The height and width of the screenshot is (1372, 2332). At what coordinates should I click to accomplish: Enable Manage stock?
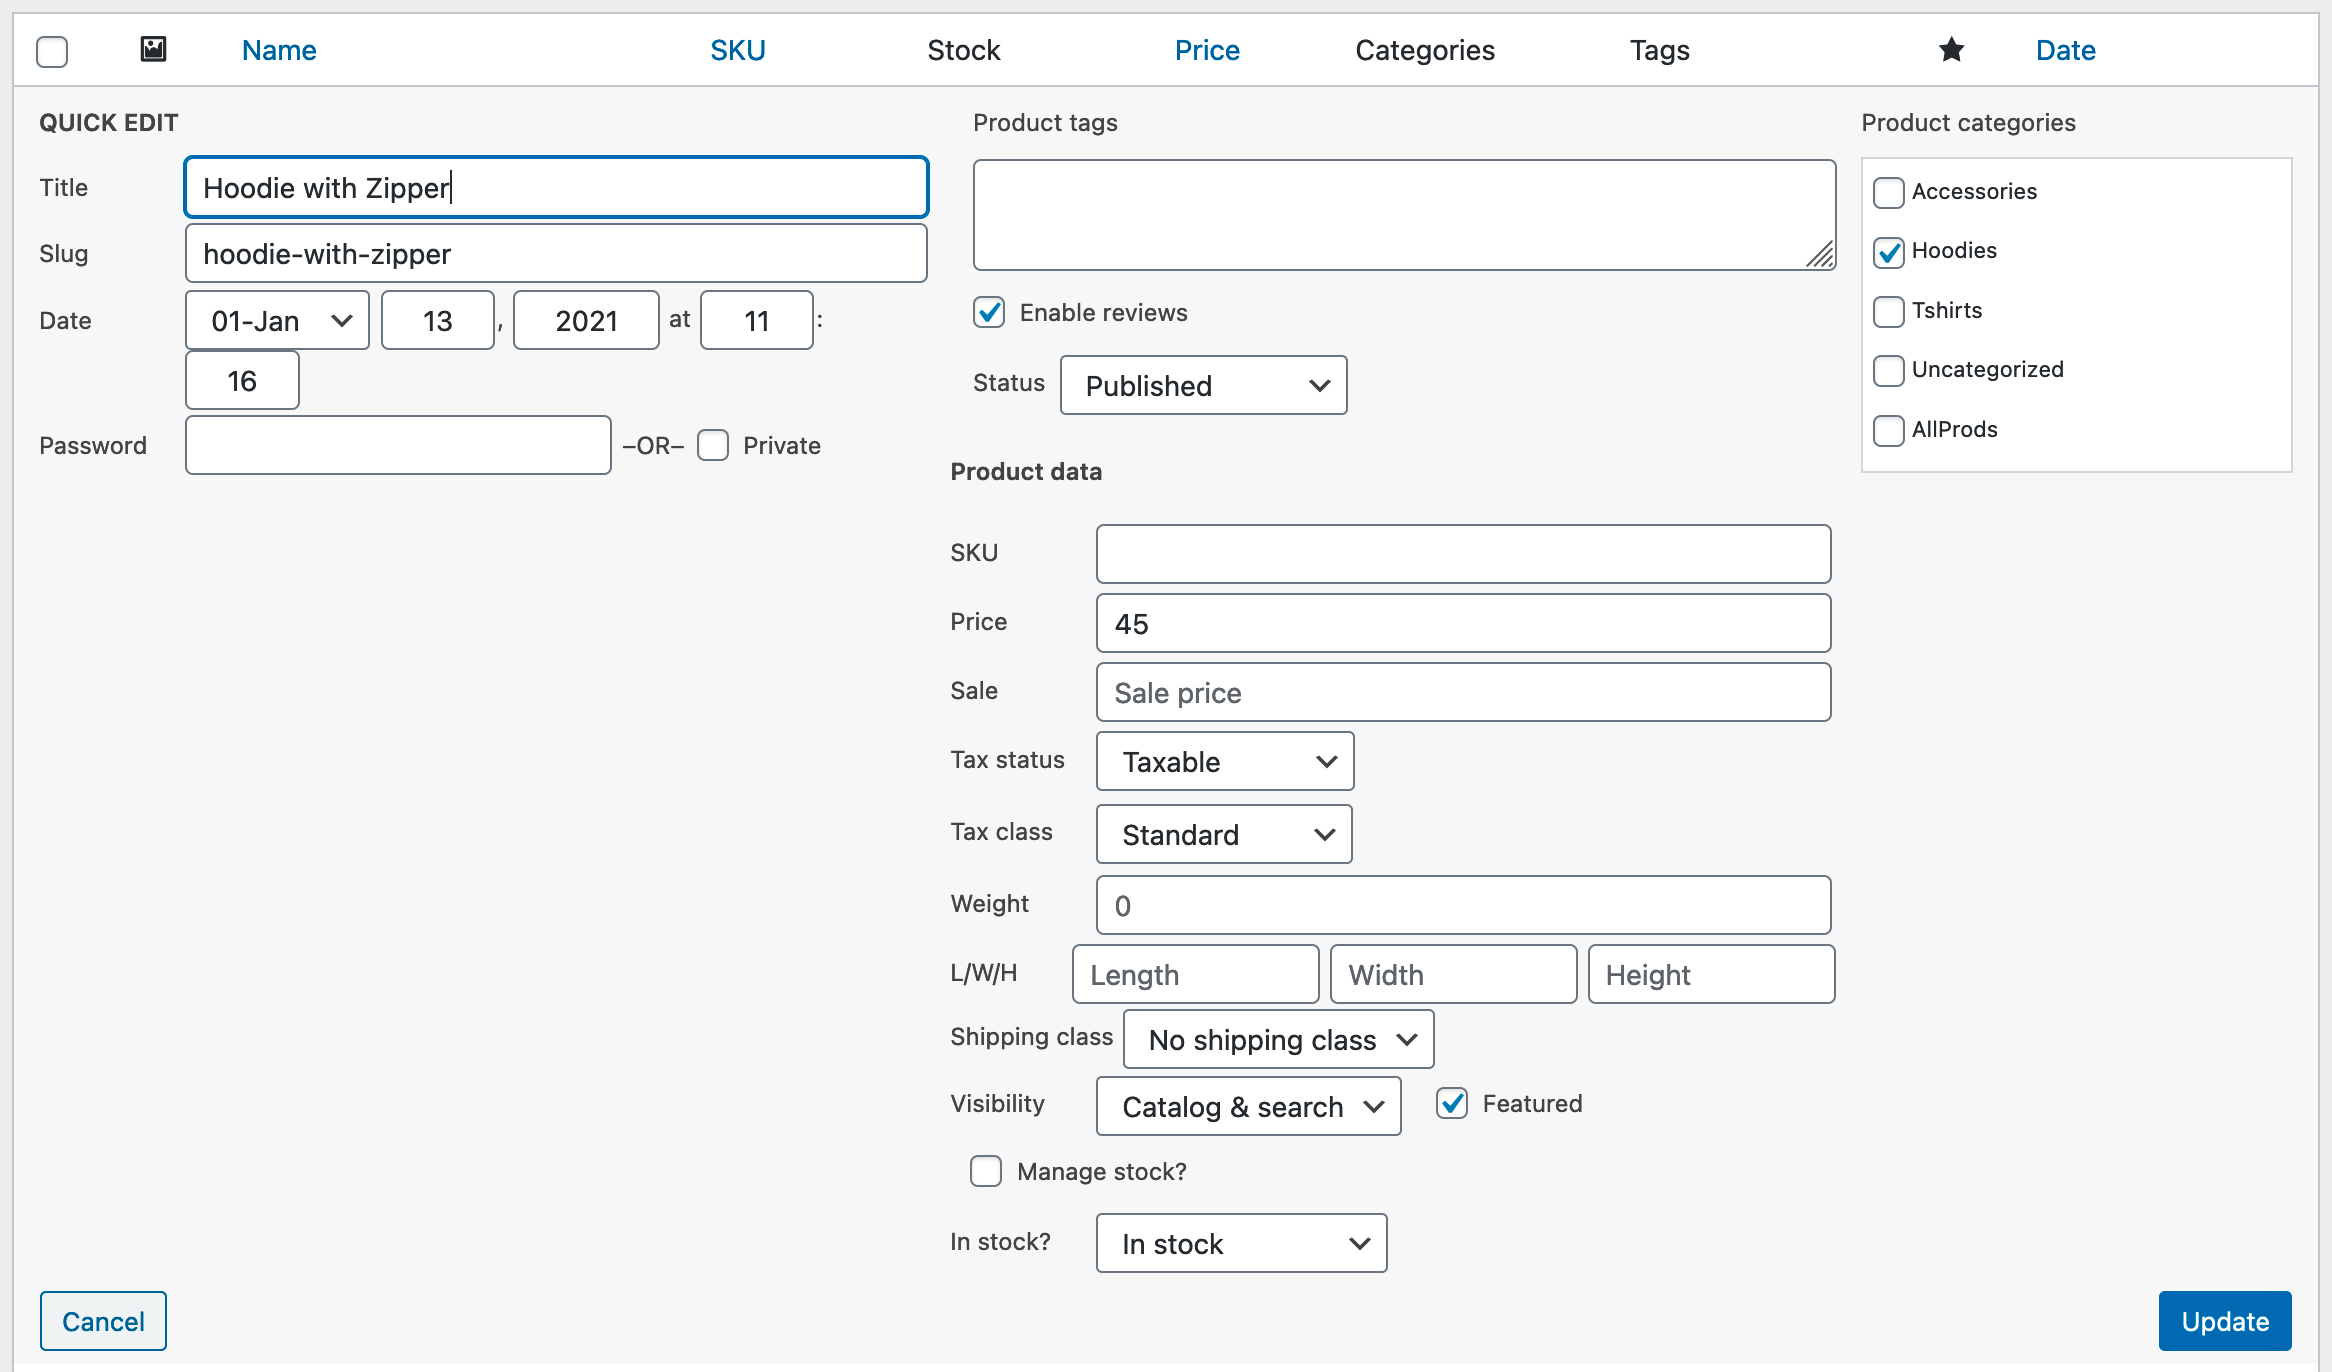click(x=985, y=1171)
